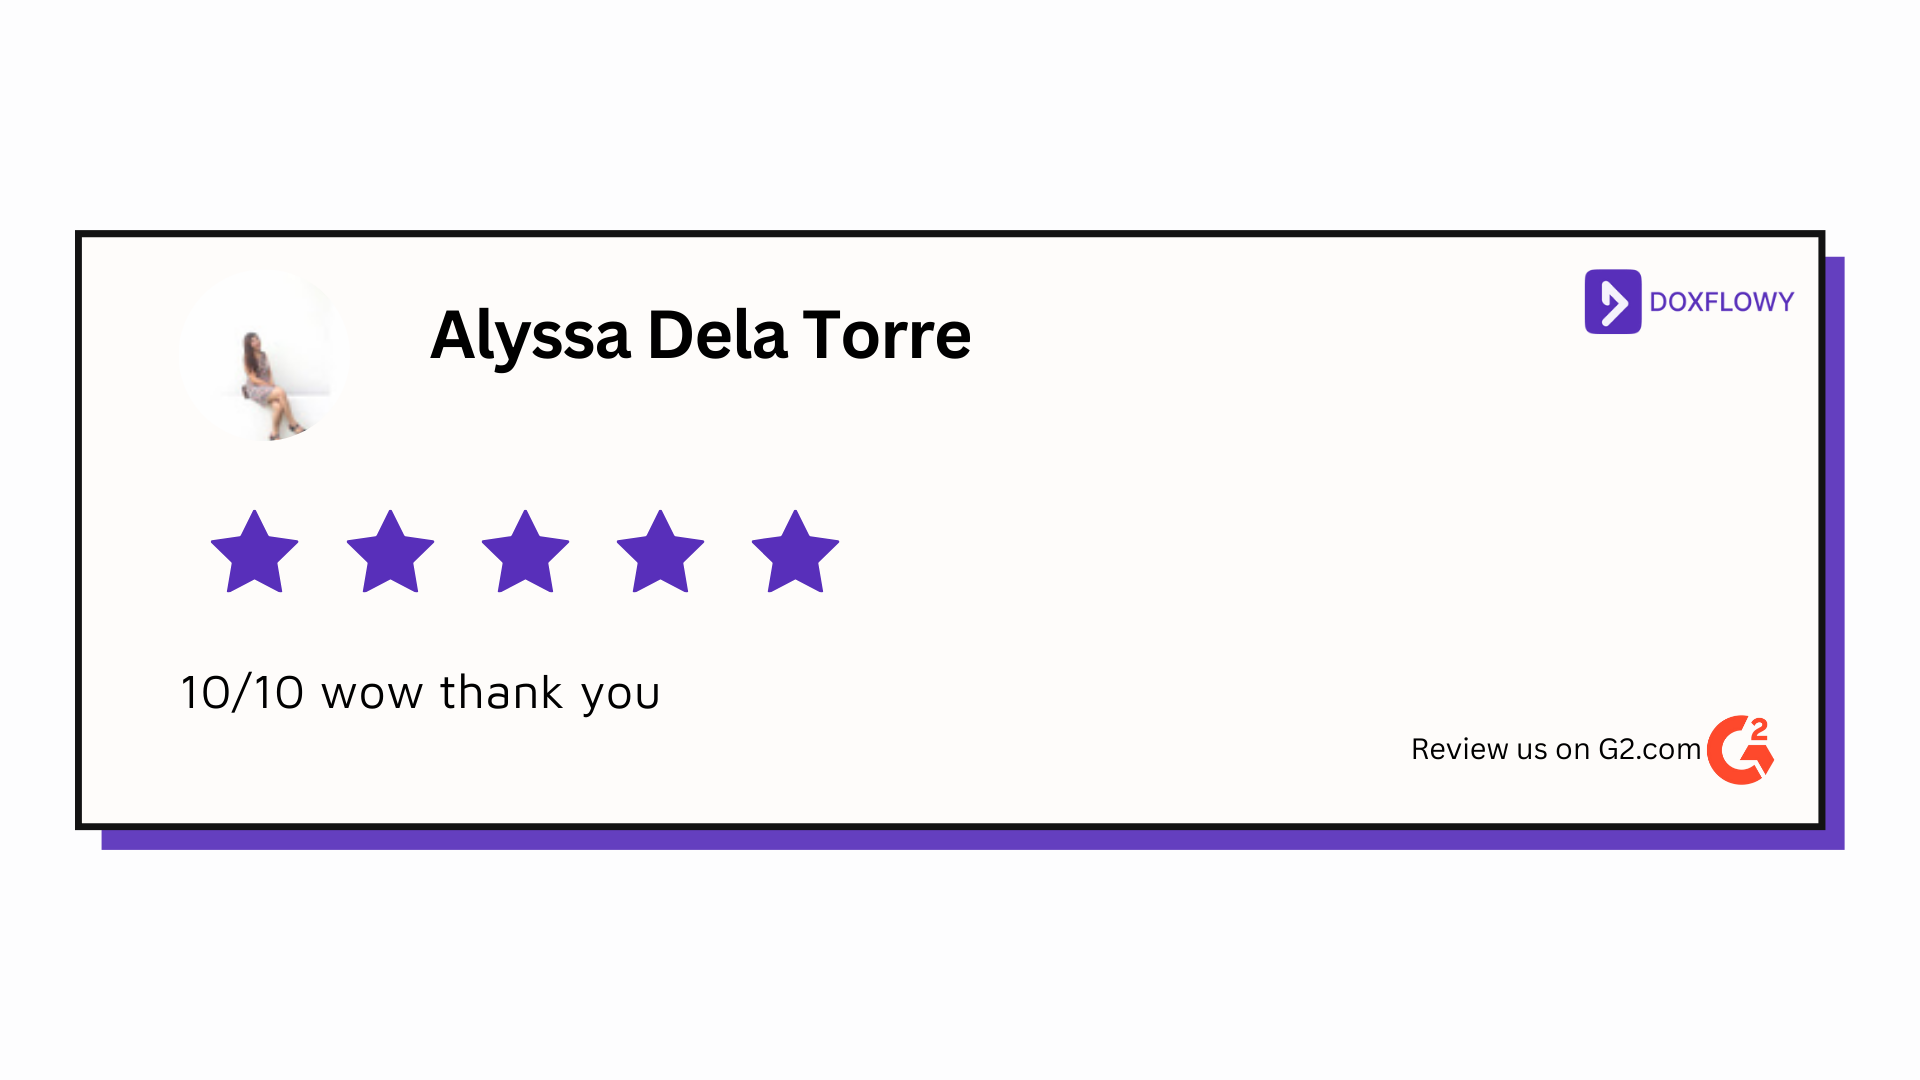Click the words "thank you" in the review

point(550,693)
